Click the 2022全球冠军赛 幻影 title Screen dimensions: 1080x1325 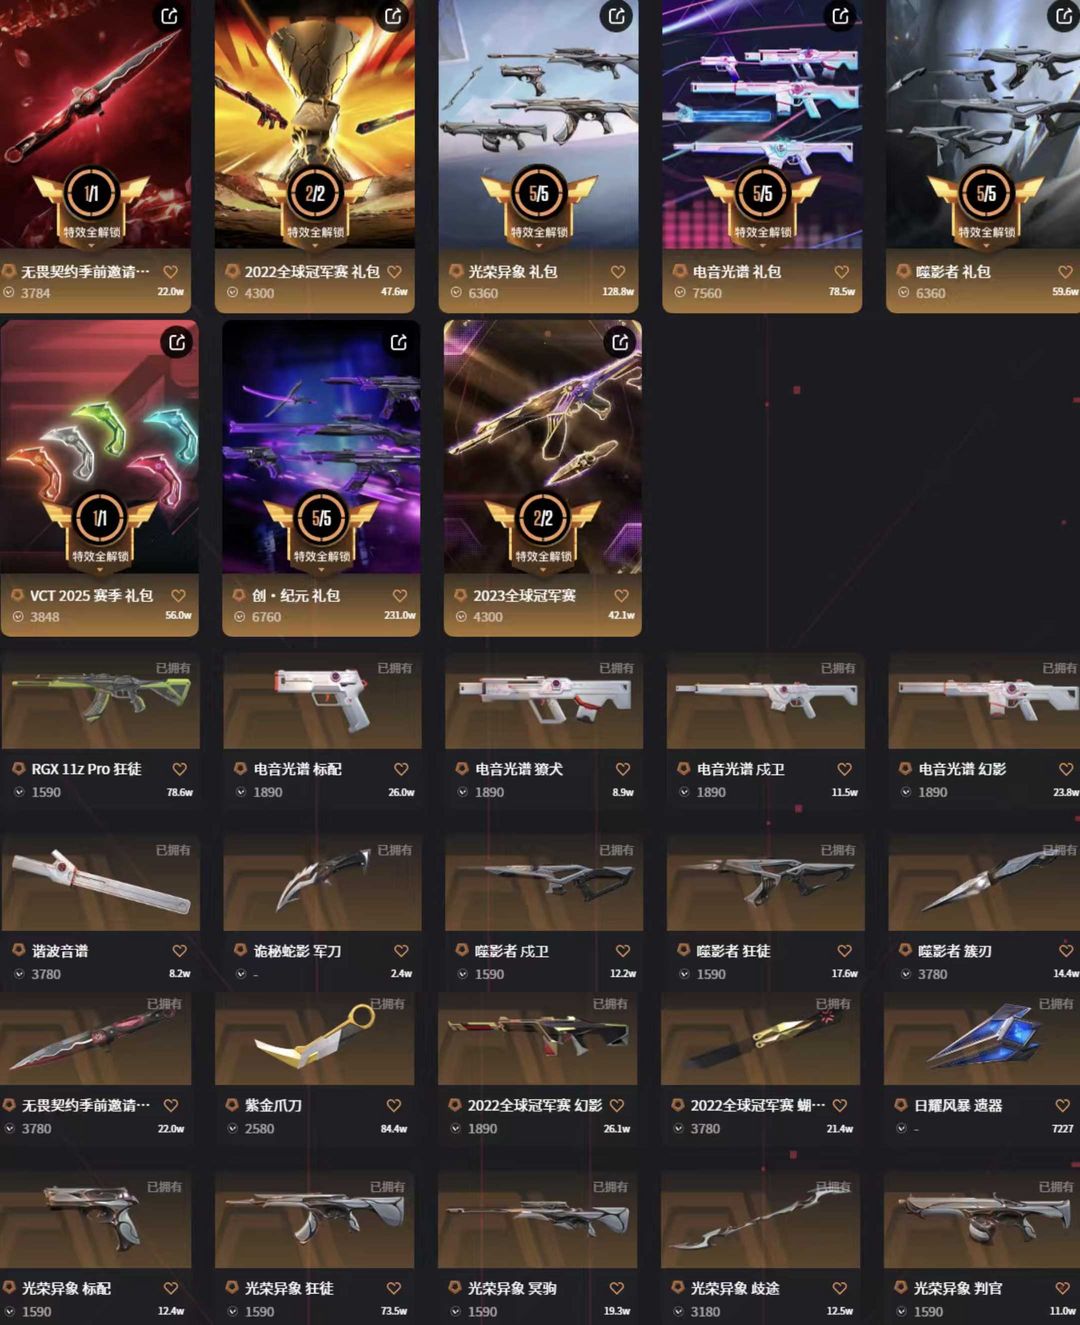pyautogui.click(x=535, y=1105)
